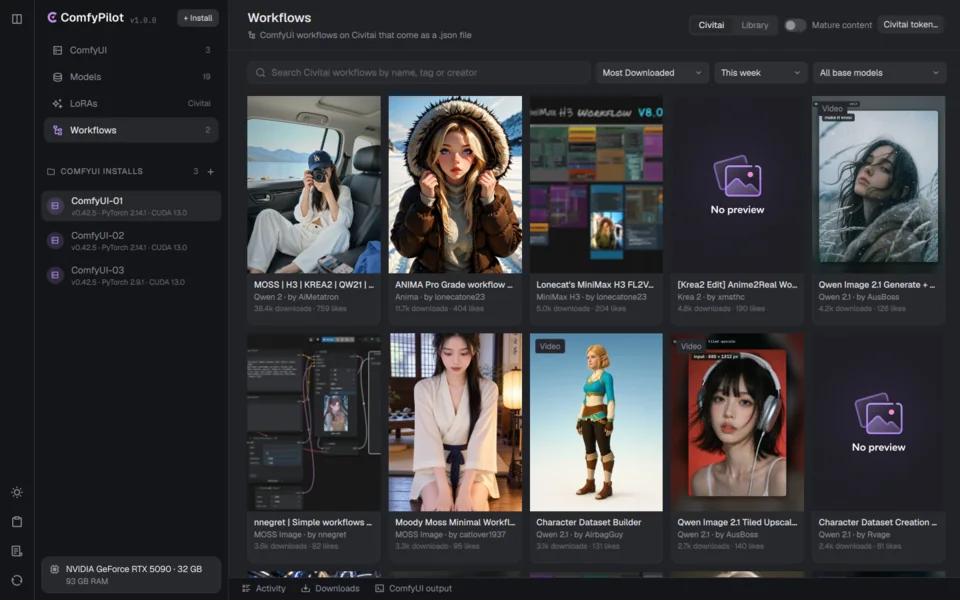Screen dimensions: 960x600
Task: Click the ComfyUI-02 install icon
Action: coord(55,241)
